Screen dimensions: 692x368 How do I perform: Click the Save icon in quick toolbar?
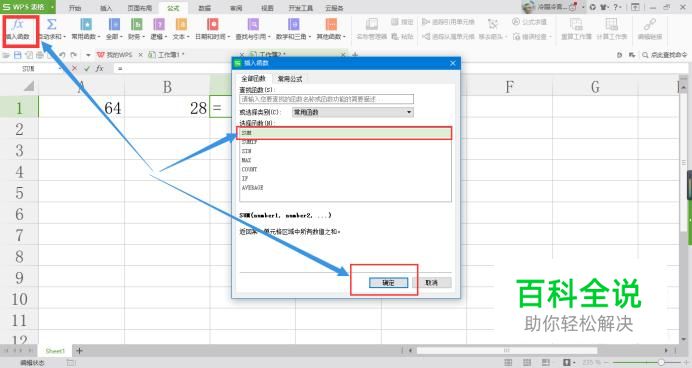(x=17, y=55)
